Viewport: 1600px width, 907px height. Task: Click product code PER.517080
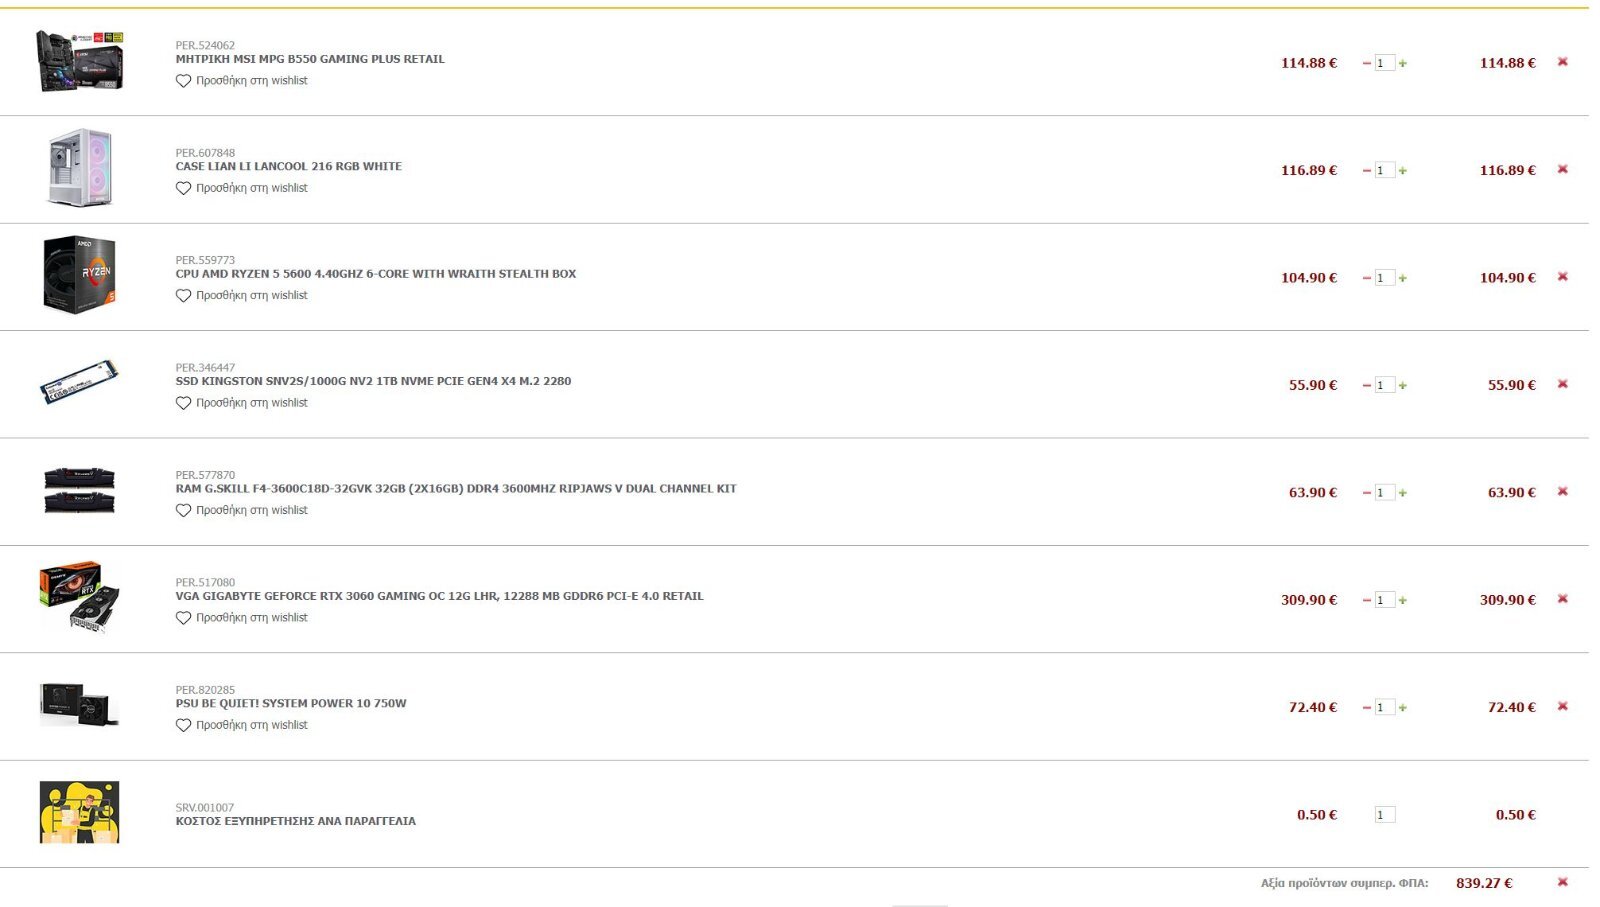(205, 583)
